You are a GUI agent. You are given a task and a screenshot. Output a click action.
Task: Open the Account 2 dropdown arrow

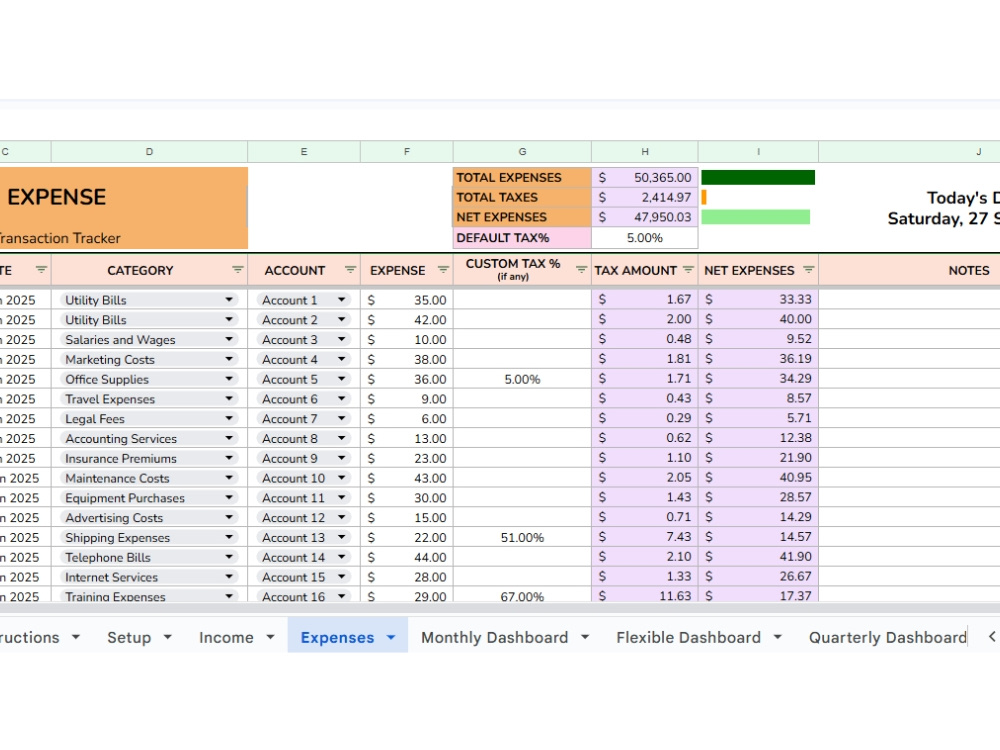click(342, 320)
